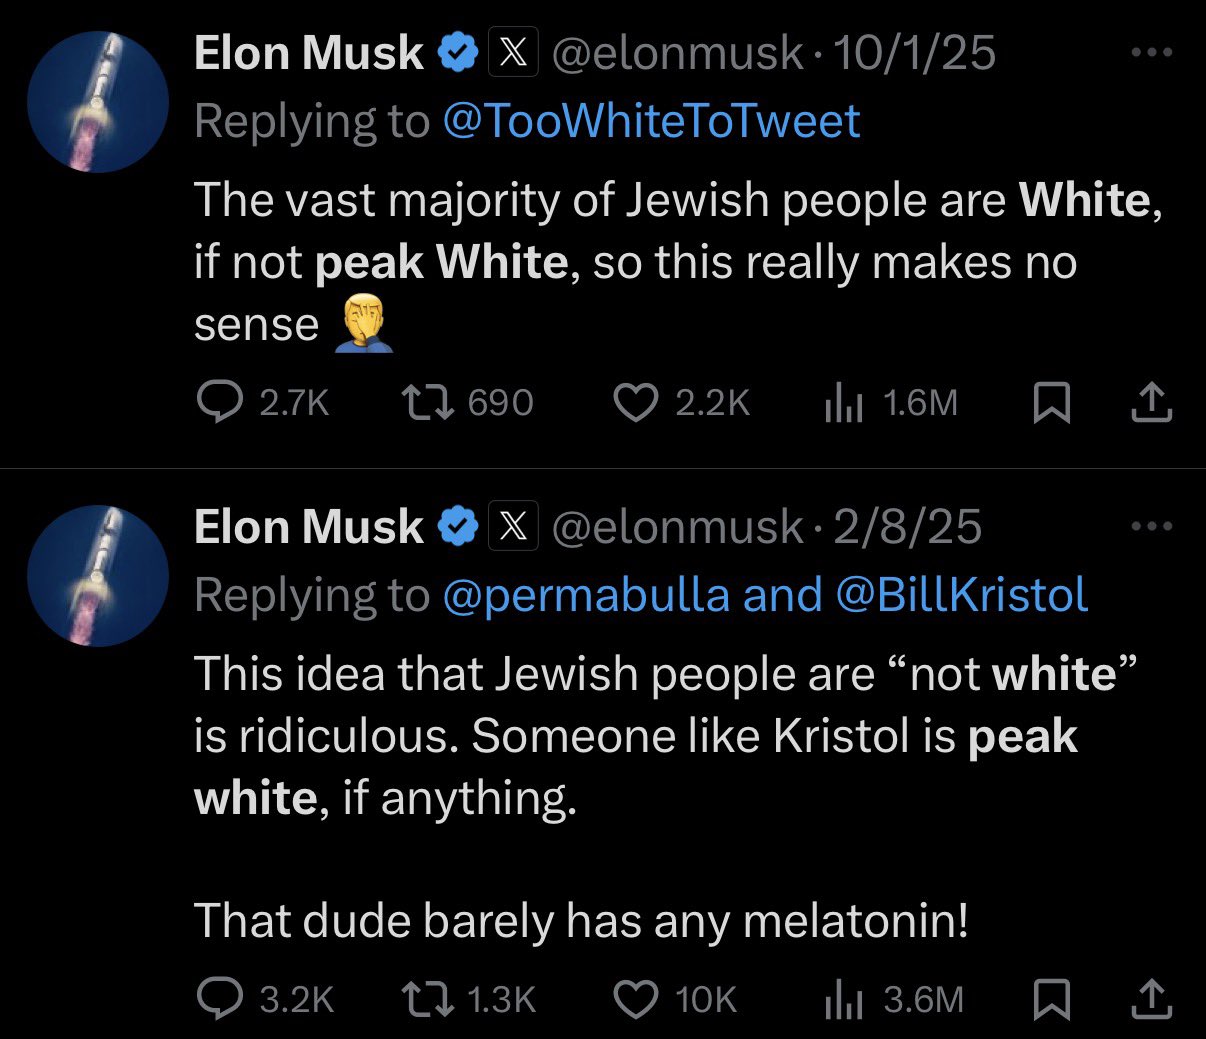Bookmark the 2/8/25 tweet
This screenshot has width=1206, height=1039.
pyautogui.click(x=1051, y=999)
